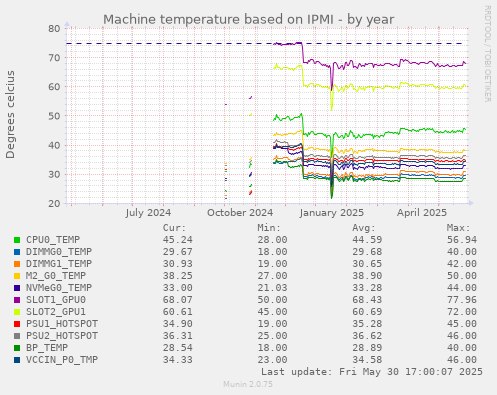Click the DIMMG1_TEMP orange legend swatch
Viewport: 497px width, 395px height.
coord(17,264)
